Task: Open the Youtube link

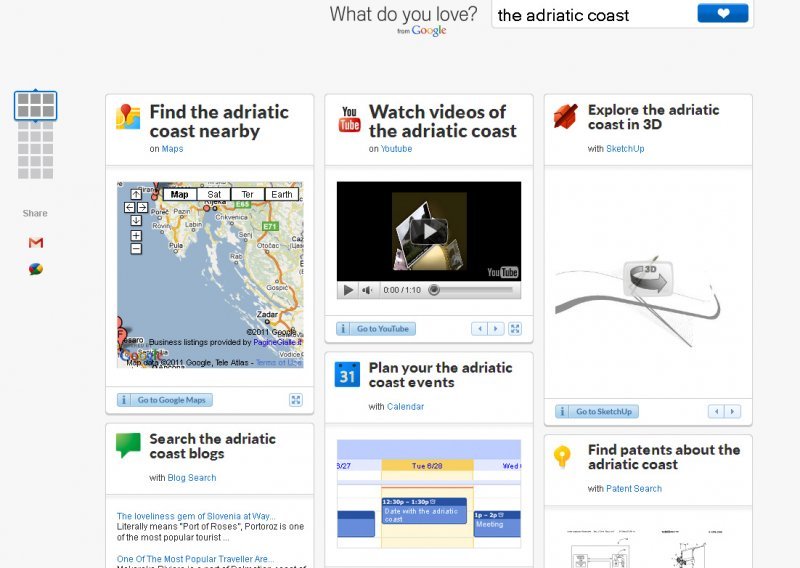Action: [x=396, y=149]
